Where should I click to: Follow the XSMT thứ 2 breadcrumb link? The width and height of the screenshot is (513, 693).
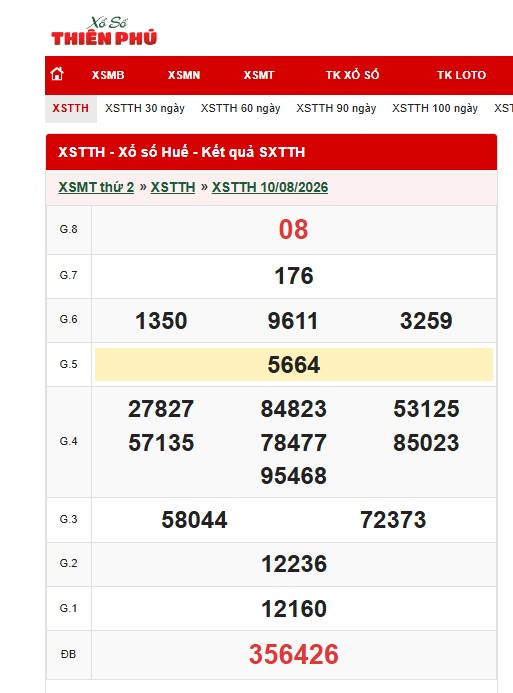[x=96, y=187]
